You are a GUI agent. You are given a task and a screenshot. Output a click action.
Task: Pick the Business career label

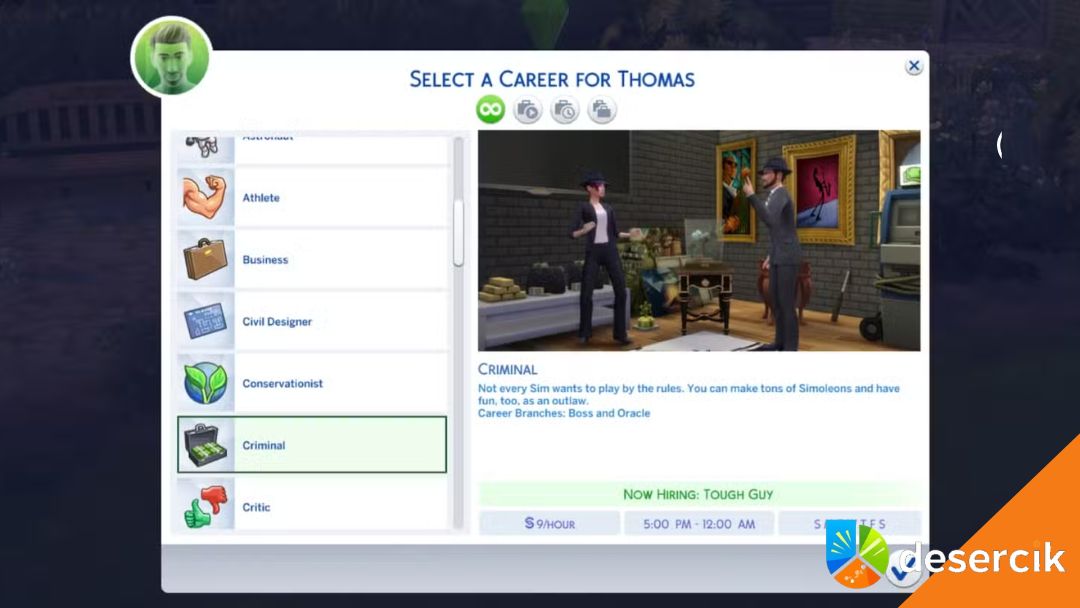click(x=265, y=260)
